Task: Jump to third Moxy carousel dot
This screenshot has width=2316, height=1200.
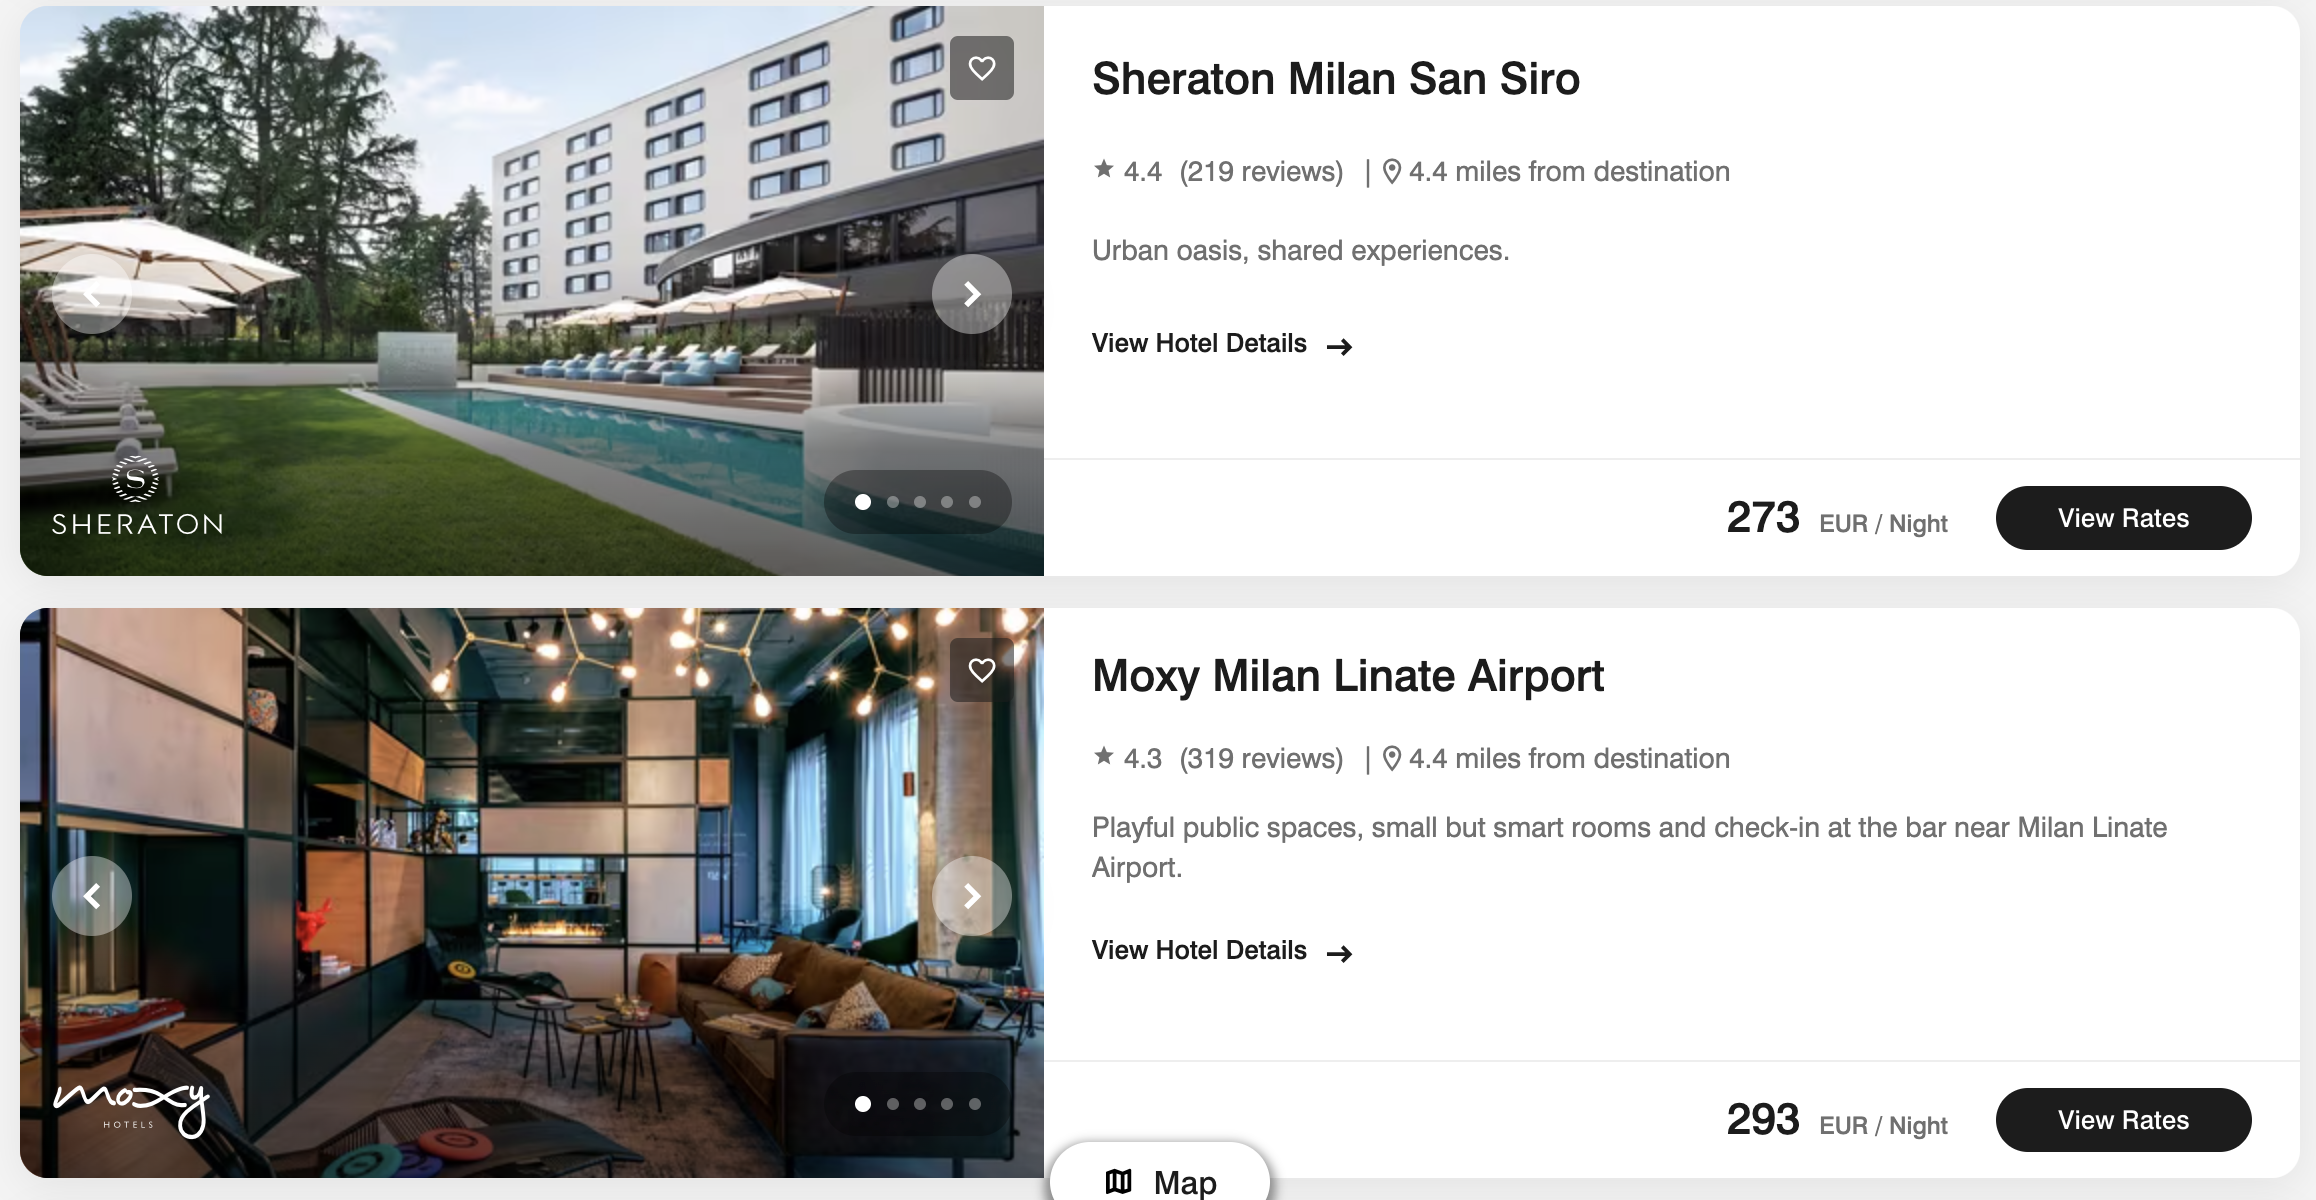Action: (920, 1104)
